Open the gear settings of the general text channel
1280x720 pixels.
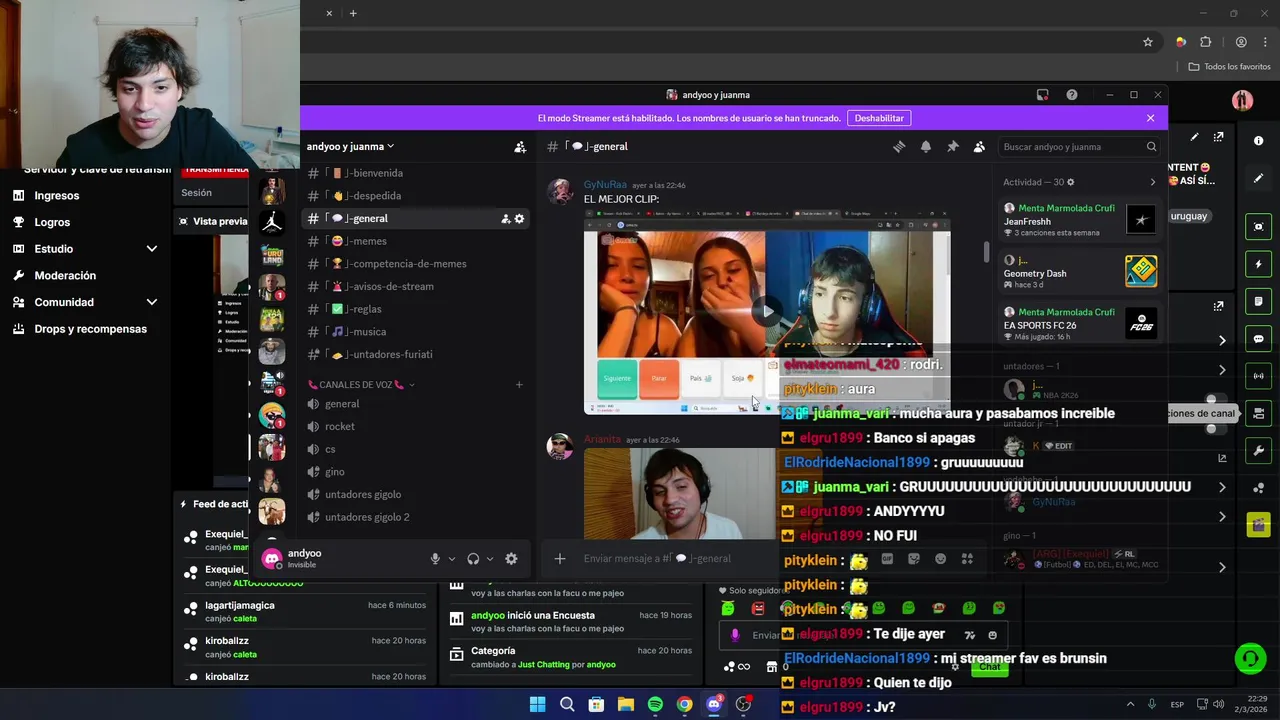(x=519, y=219)
